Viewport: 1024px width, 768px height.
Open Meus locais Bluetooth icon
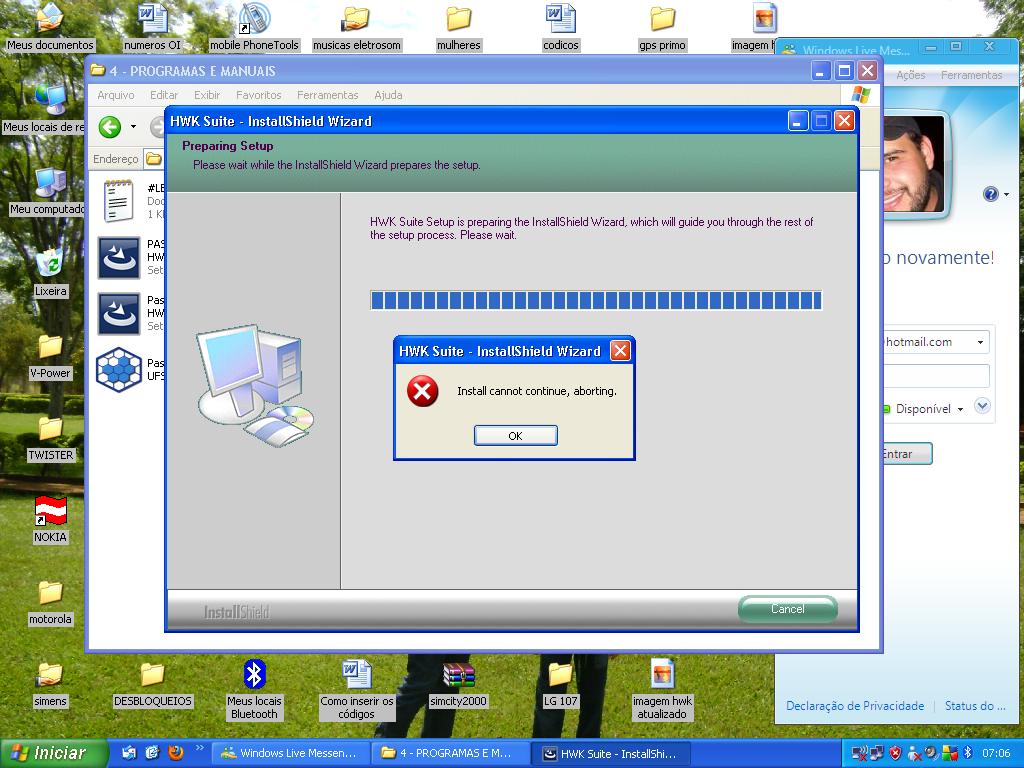254,690
